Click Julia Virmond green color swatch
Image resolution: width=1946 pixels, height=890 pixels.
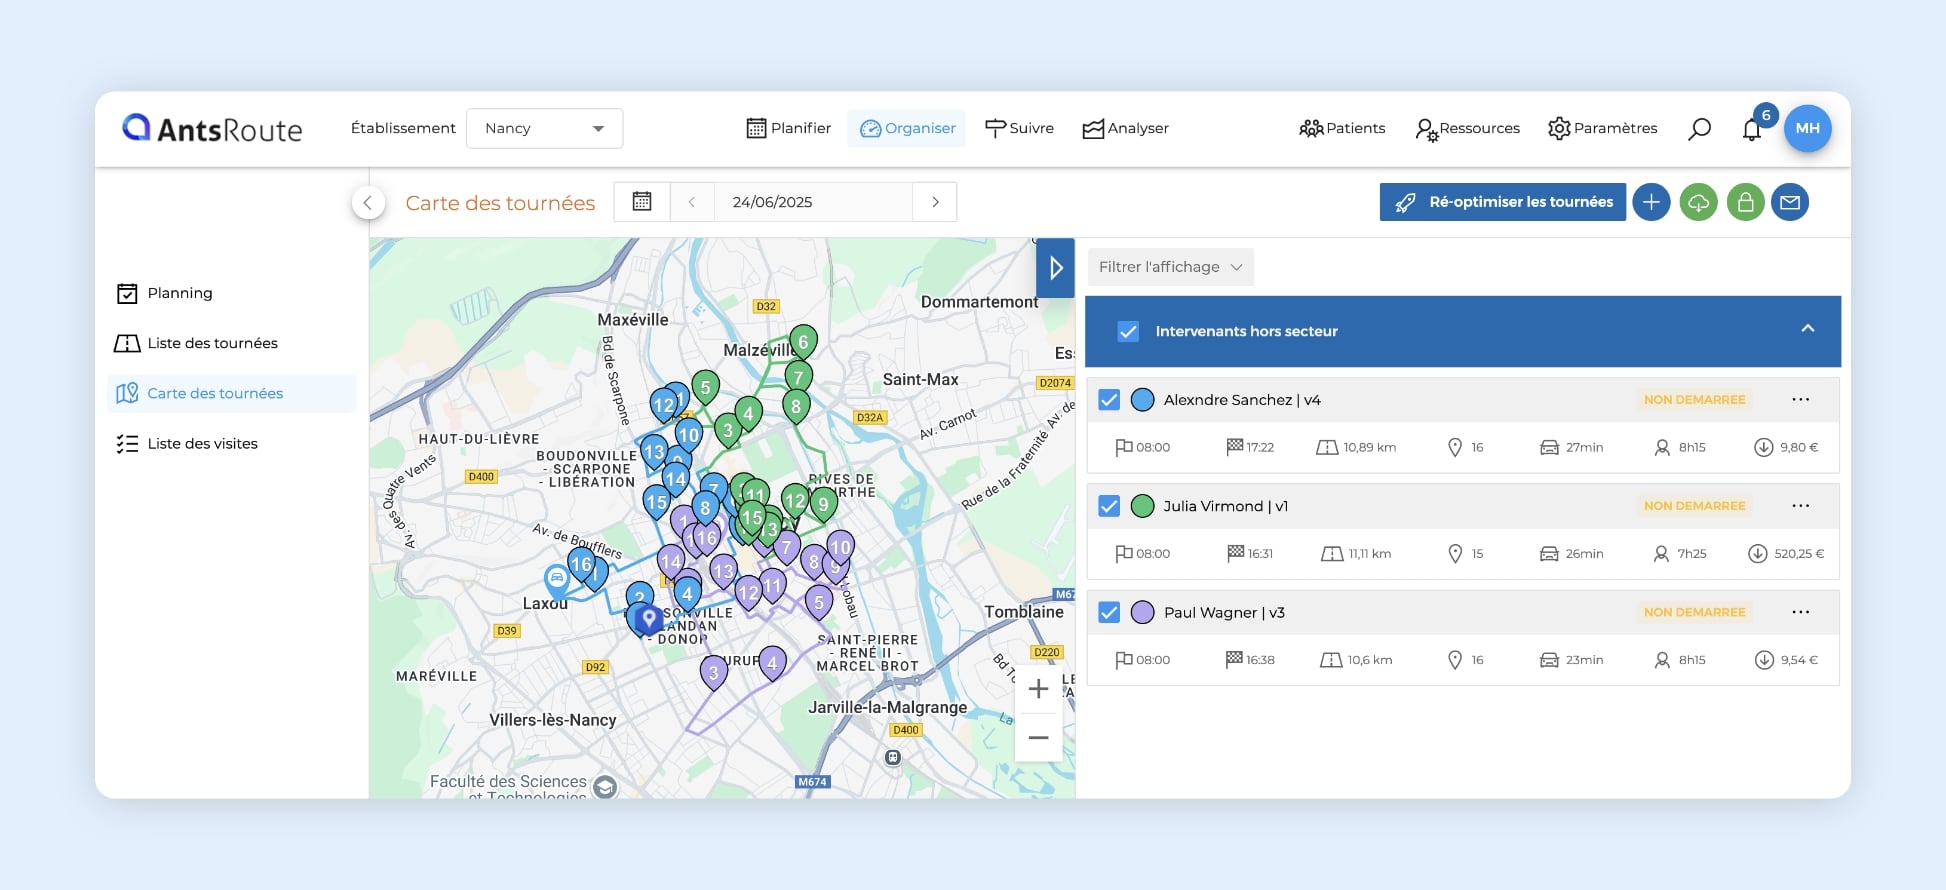(1143, 506)
